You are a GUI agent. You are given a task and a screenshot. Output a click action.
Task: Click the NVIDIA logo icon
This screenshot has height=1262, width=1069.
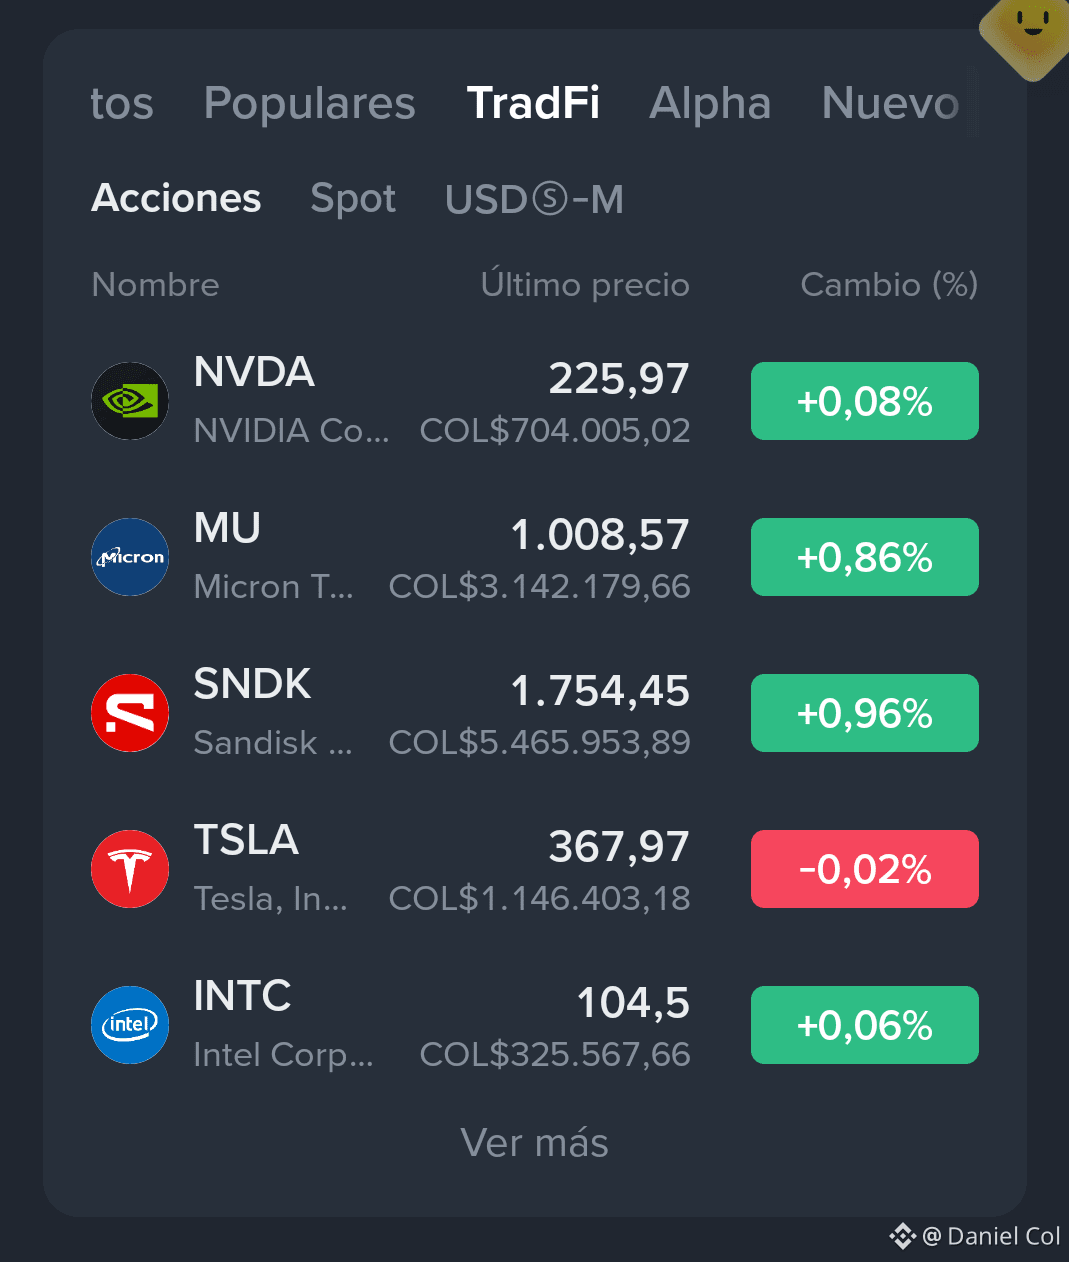click(x=130, y=401)
